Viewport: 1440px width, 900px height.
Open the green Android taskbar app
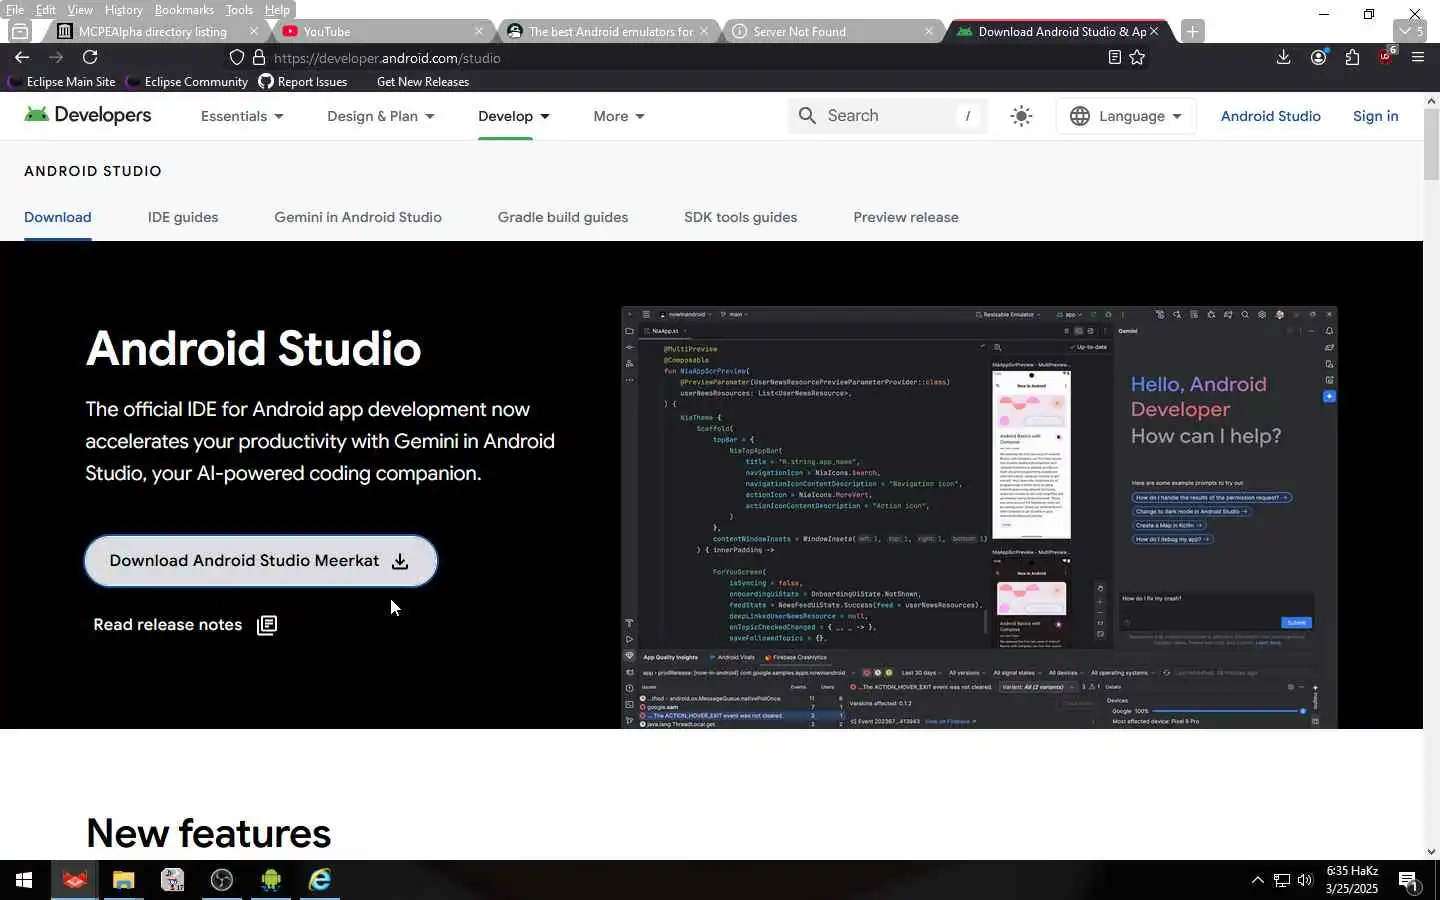pos(270,880)
